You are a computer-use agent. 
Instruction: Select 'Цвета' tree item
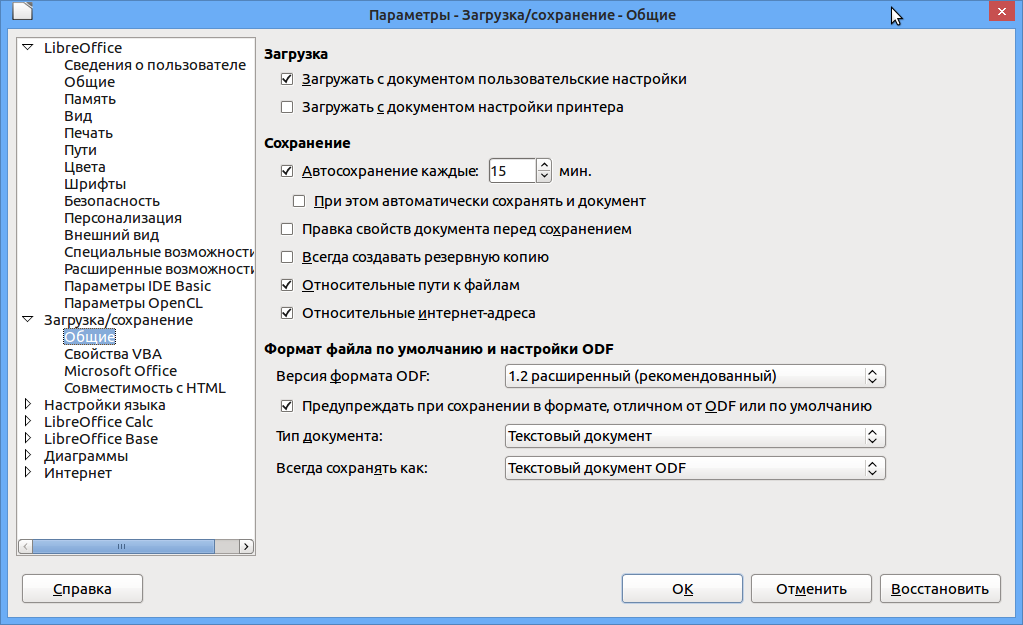coord(85,166)
